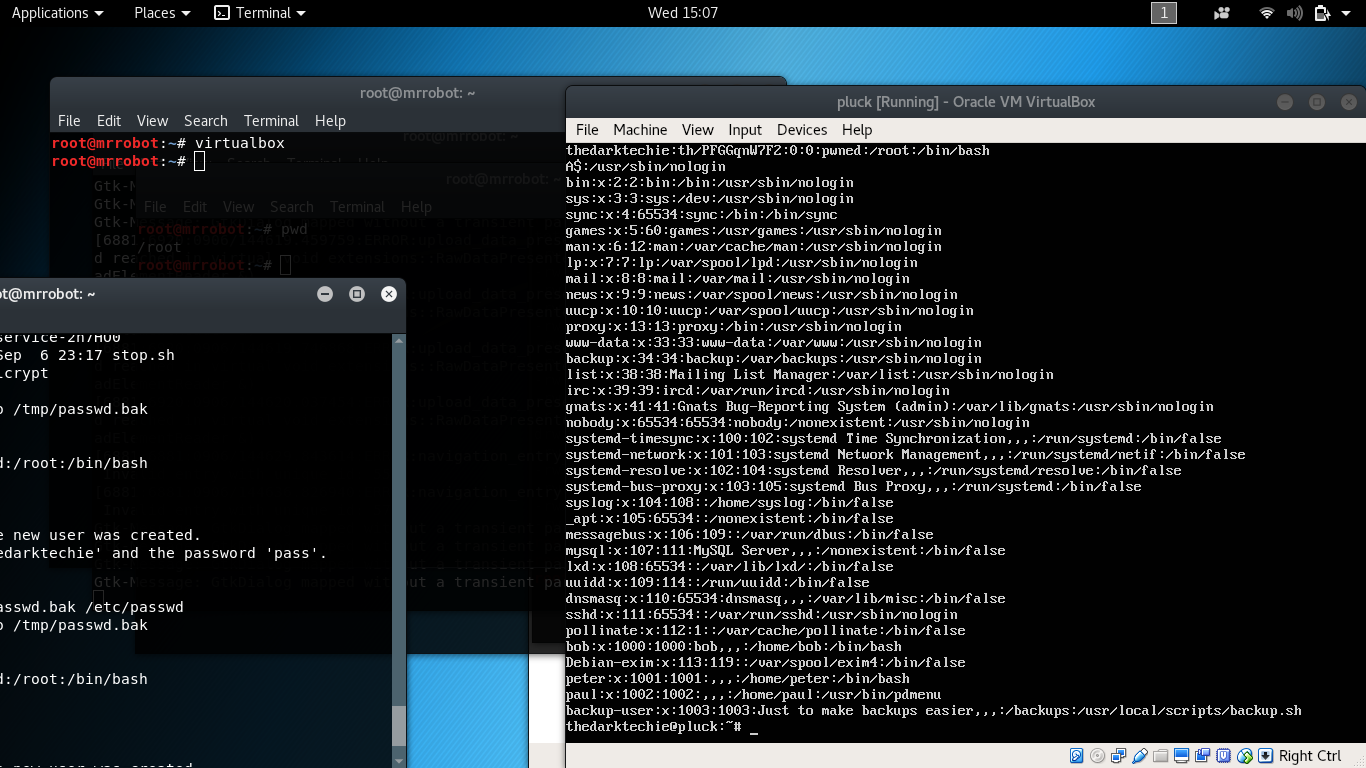Screen dimensions: 1366x768
Task: Click the mouse integration globe icon in VirtualBox
Action: click(x=1244, y=756)
